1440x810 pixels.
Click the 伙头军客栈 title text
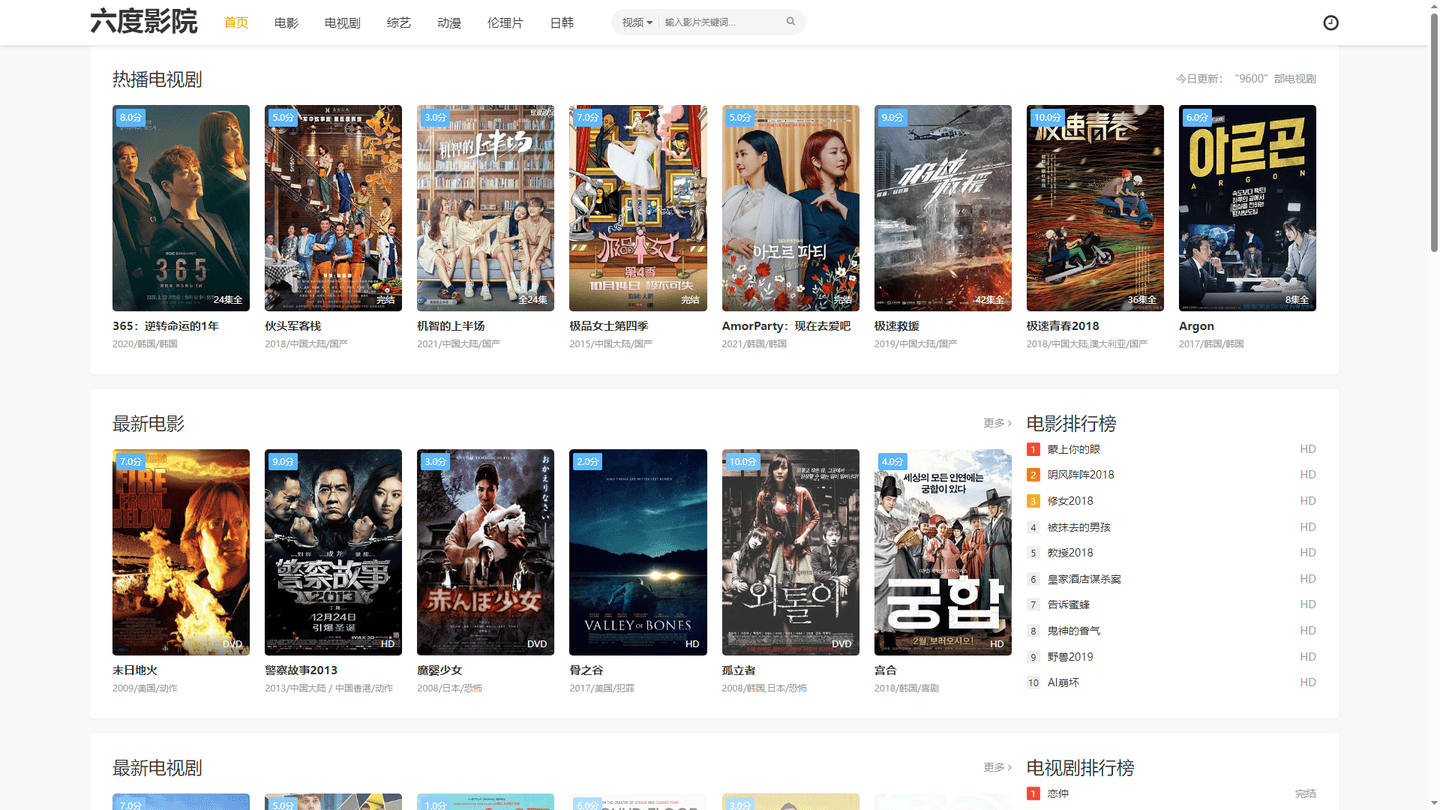[293, 326]
